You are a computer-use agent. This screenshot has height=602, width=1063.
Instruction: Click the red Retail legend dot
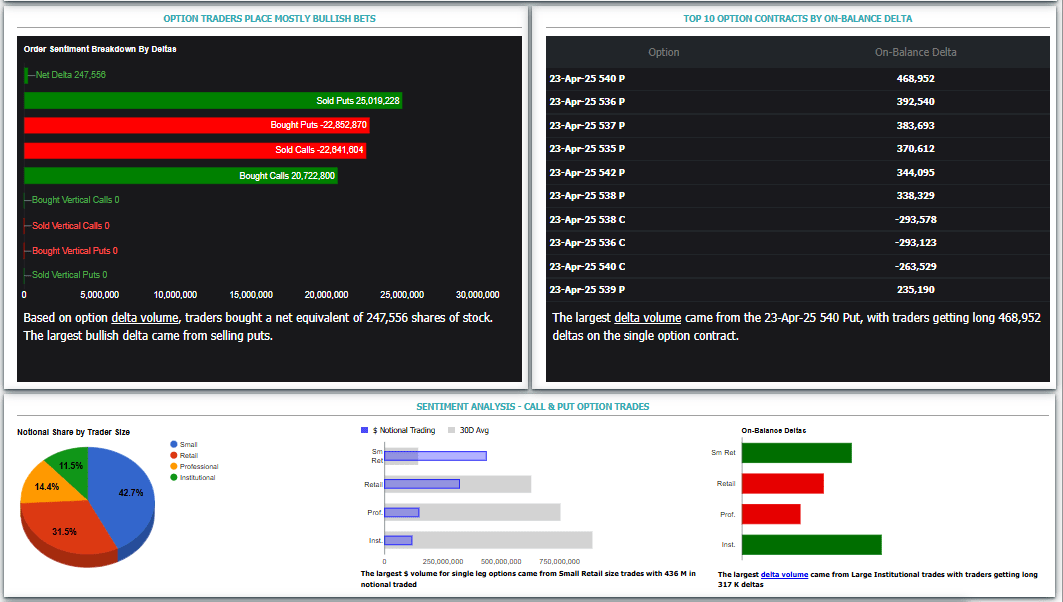[174, 455]
